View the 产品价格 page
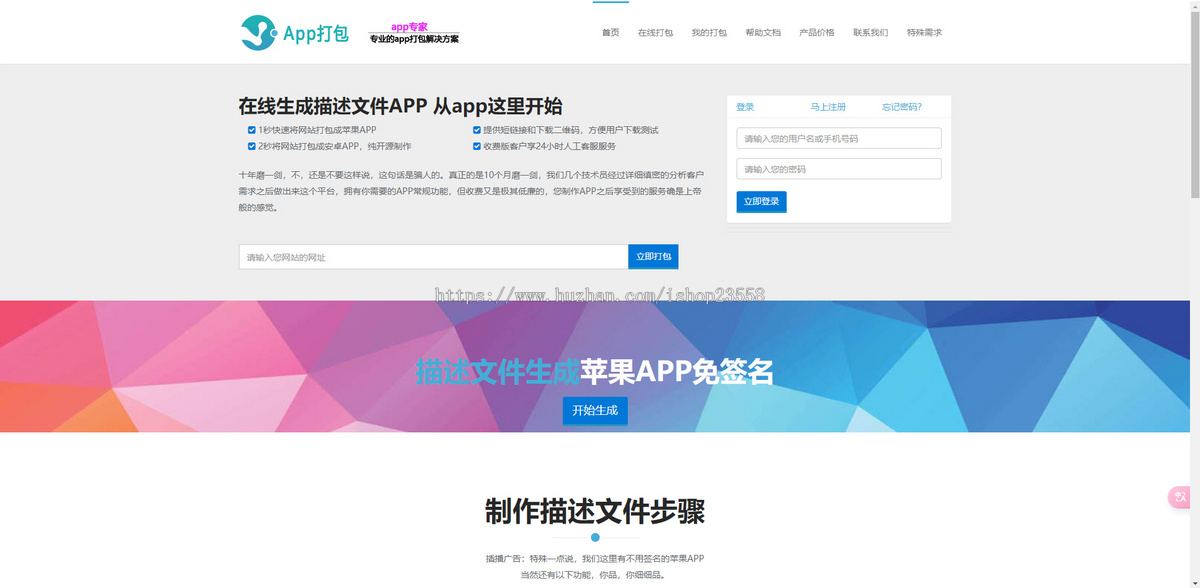Viewport: 1200px width, 588px height. [817, 33]
